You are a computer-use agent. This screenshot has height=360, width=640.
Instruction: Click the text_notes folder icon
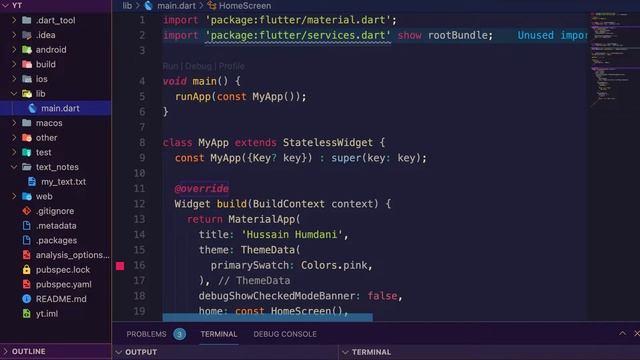[x=27, y=167]
